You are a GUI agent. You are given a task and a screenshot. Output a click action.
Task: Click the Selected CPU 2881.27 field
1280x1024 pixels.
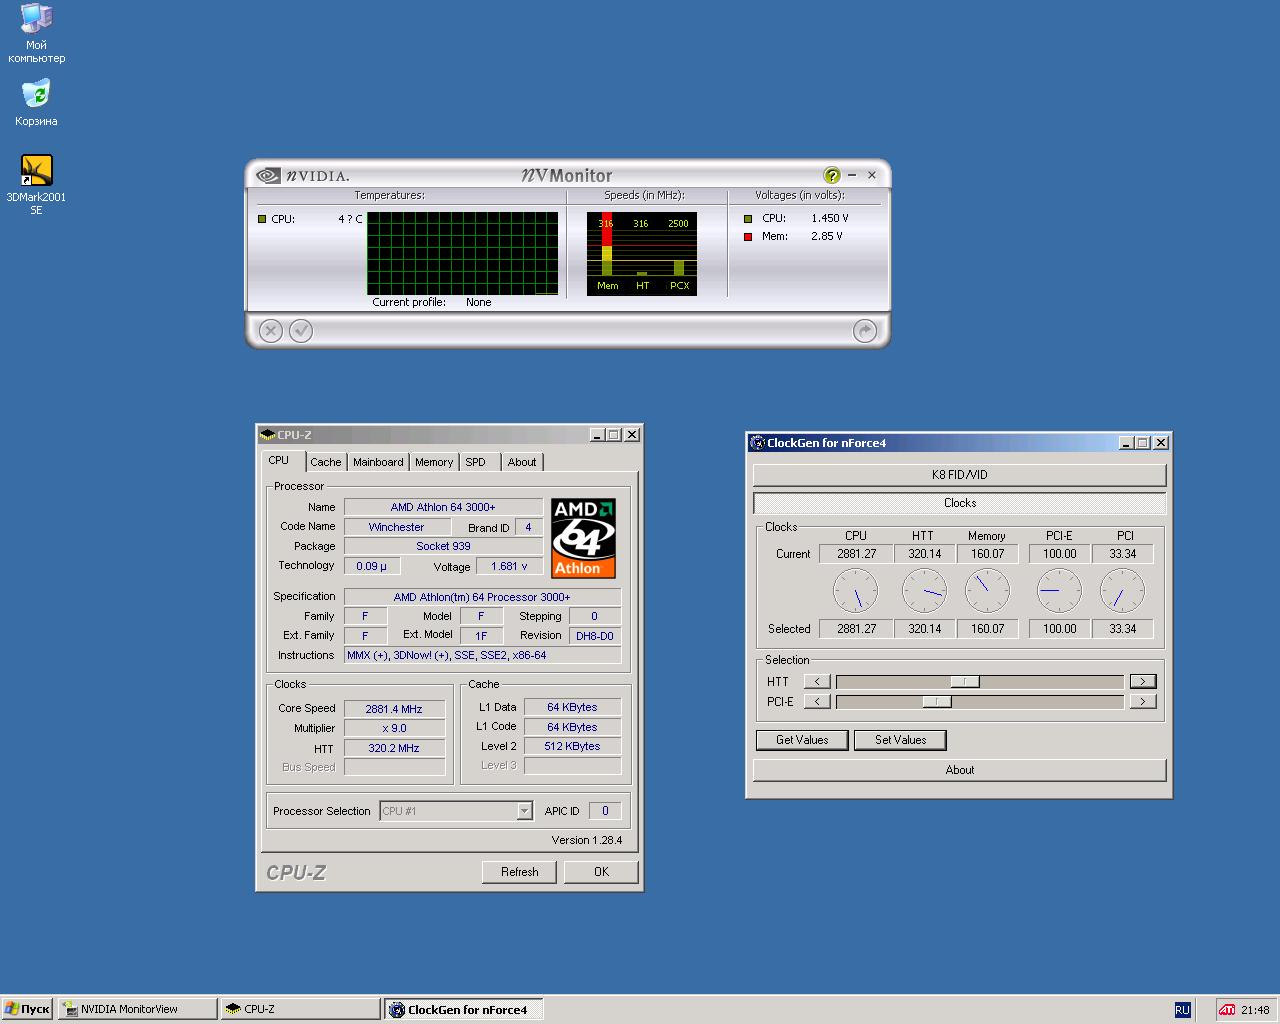coord(856,629)
